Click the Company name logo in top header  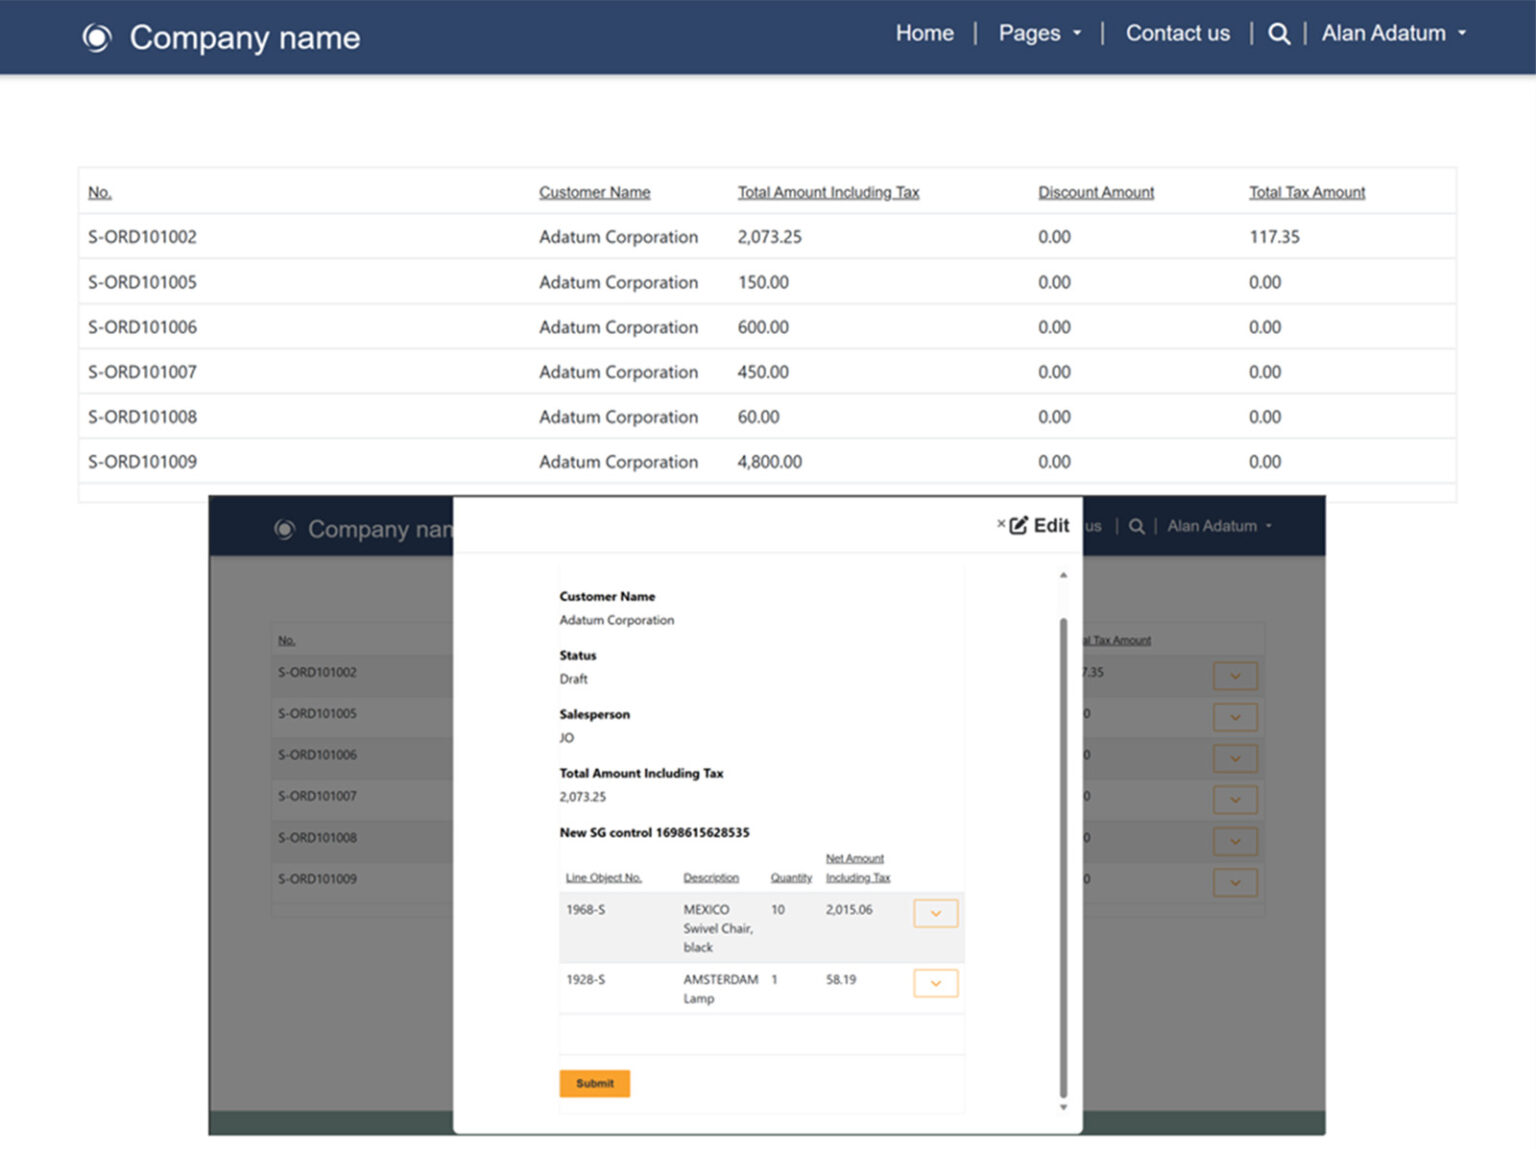pos(97,38)
